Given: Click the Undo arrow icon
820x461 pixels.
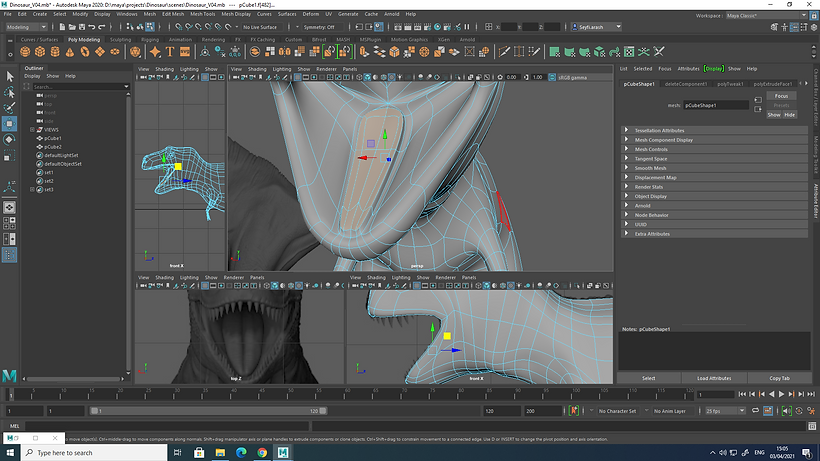Looking at the screenshot, I should [92, 27].
